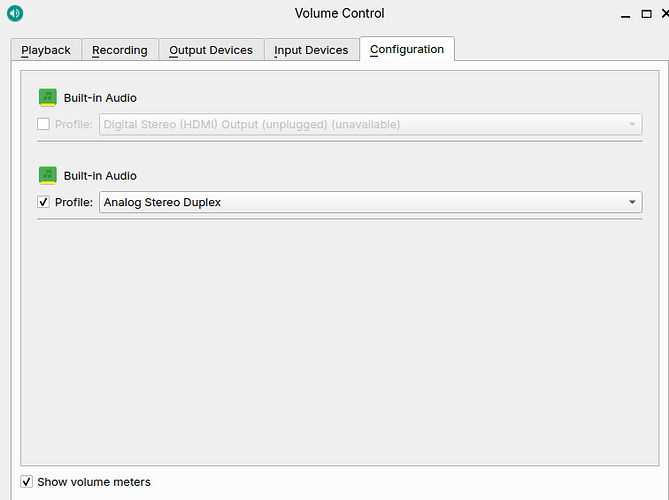Click the speaker icon in the title bar
Viewport: 669px width, 500px height.
(x=14, y=14)
